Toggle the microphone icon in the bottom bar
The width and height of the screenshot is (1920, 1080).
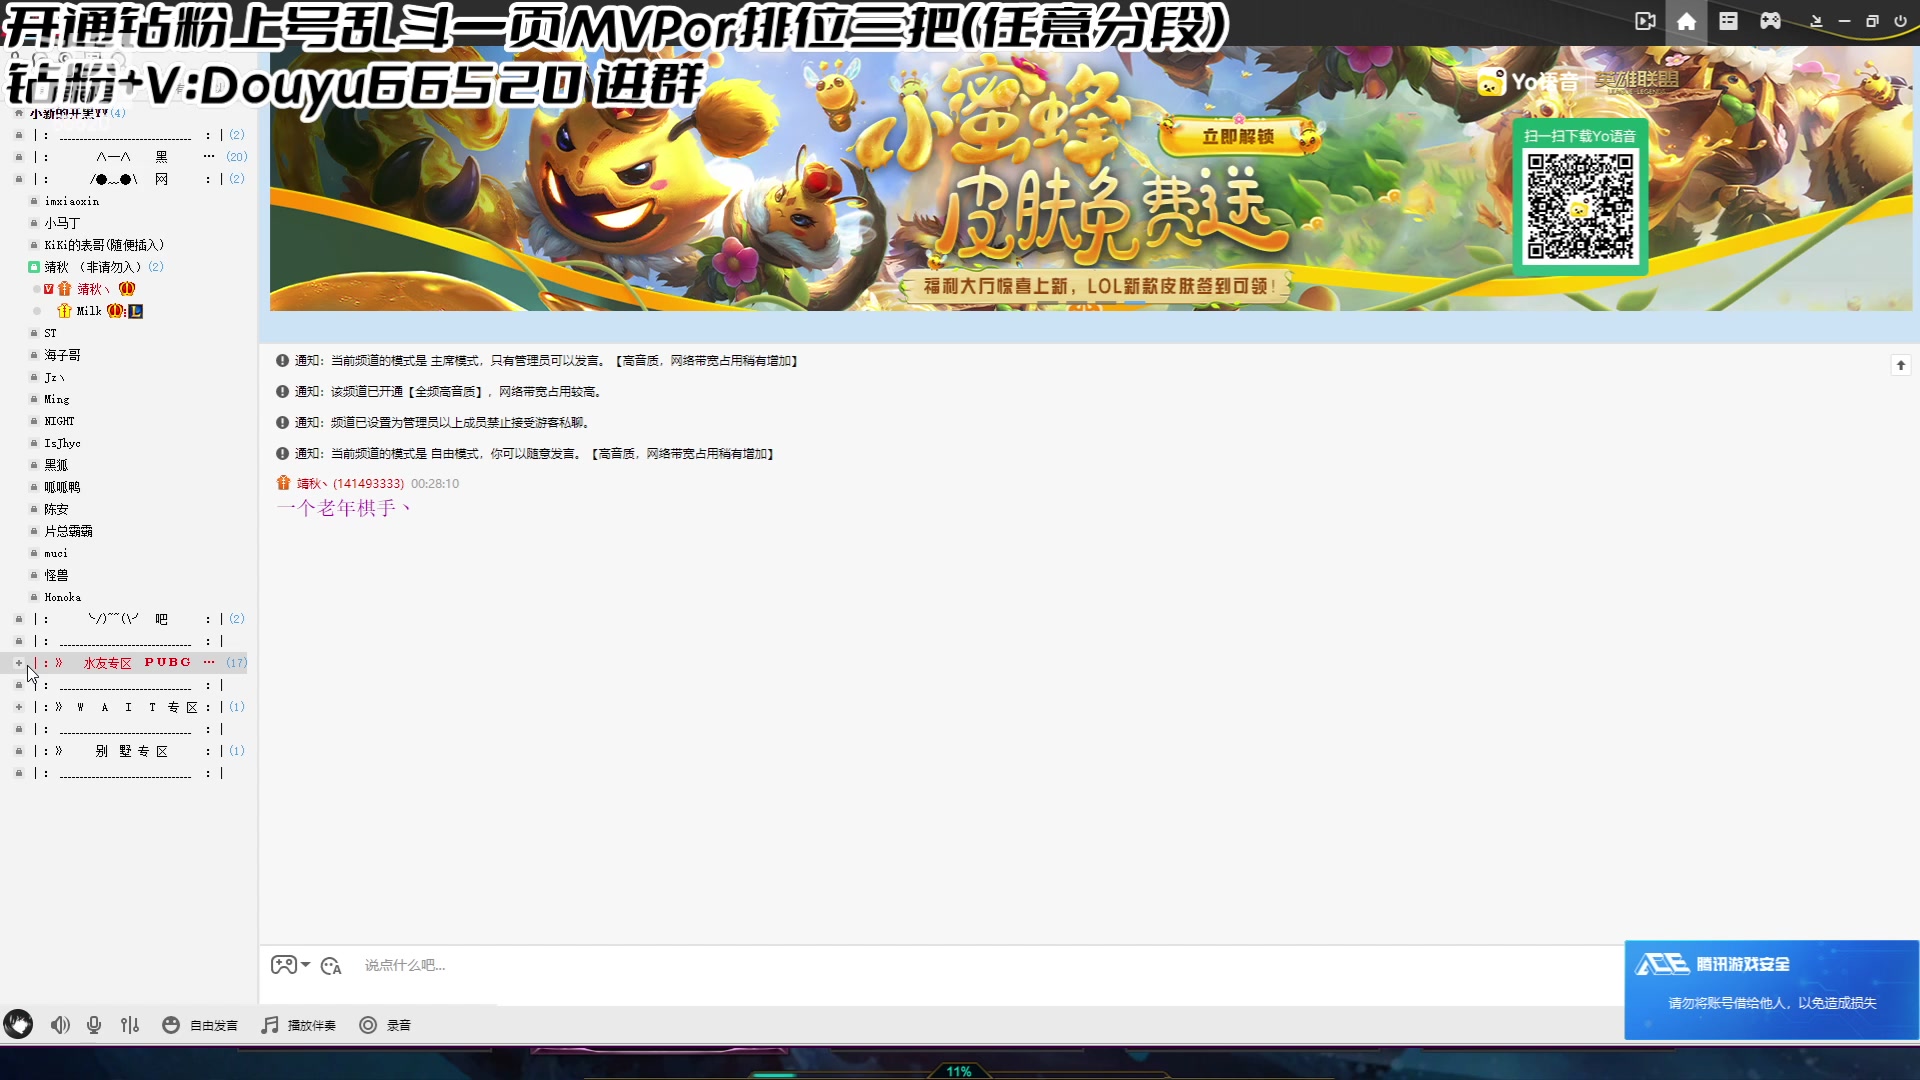94,1025
